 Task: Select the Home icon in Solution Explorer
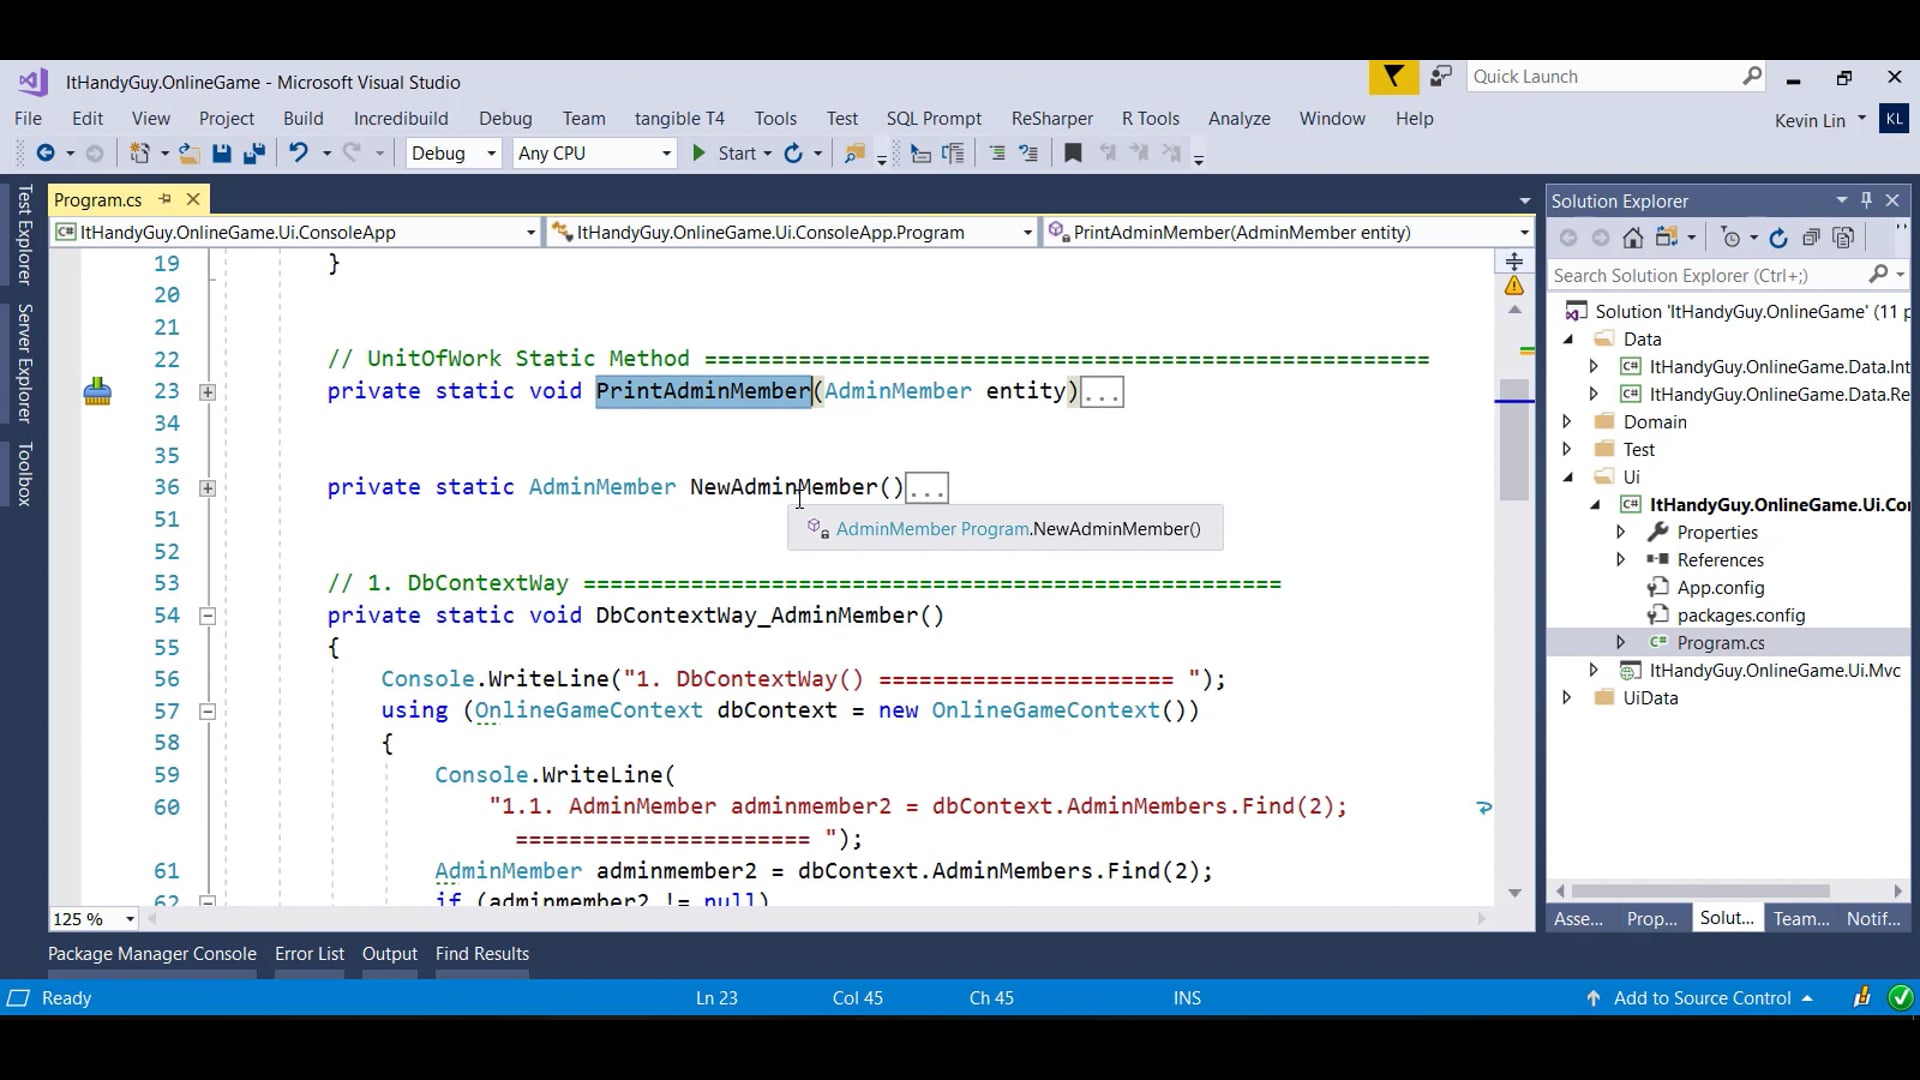tap(1635, 238)
